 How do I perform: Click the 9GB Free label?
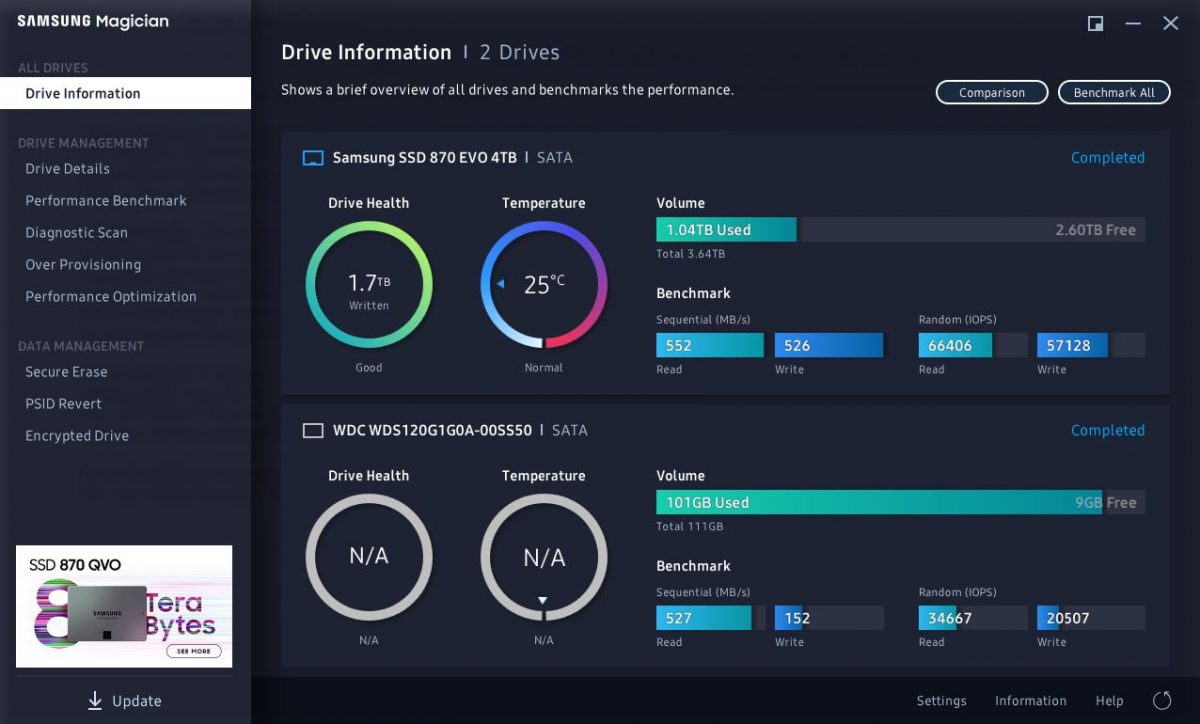[1106, 503]
